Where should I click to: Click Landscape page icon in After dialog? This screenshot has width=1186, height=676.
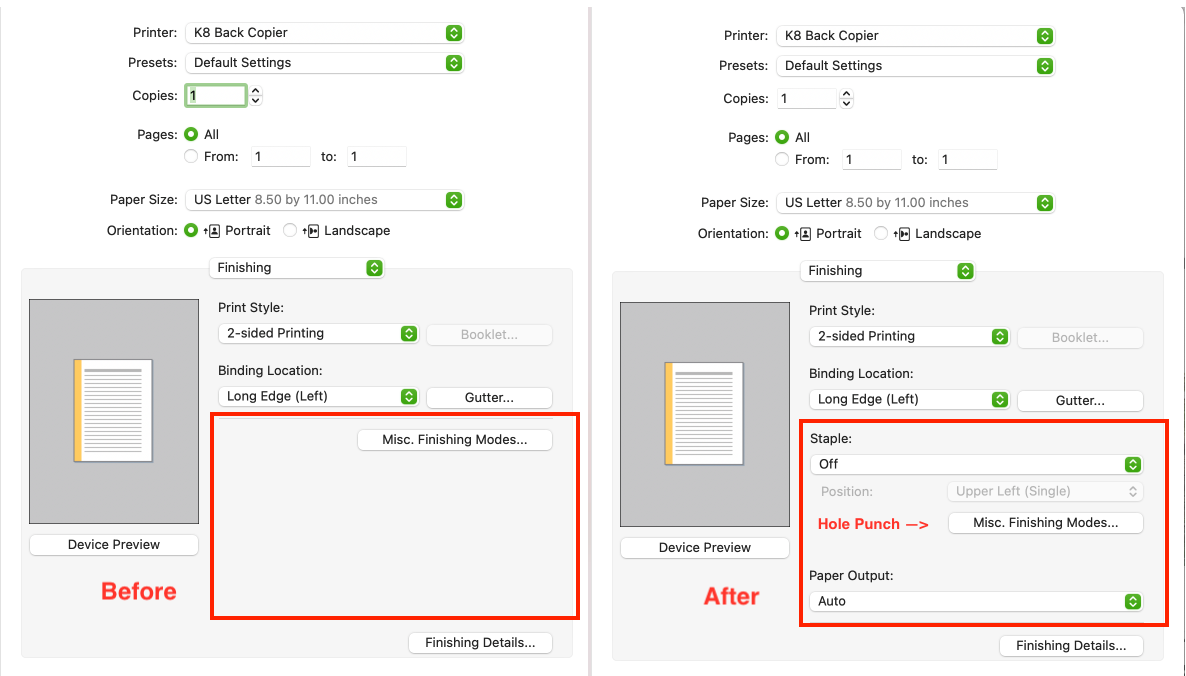pyautogui.click(x=902, y=234)
